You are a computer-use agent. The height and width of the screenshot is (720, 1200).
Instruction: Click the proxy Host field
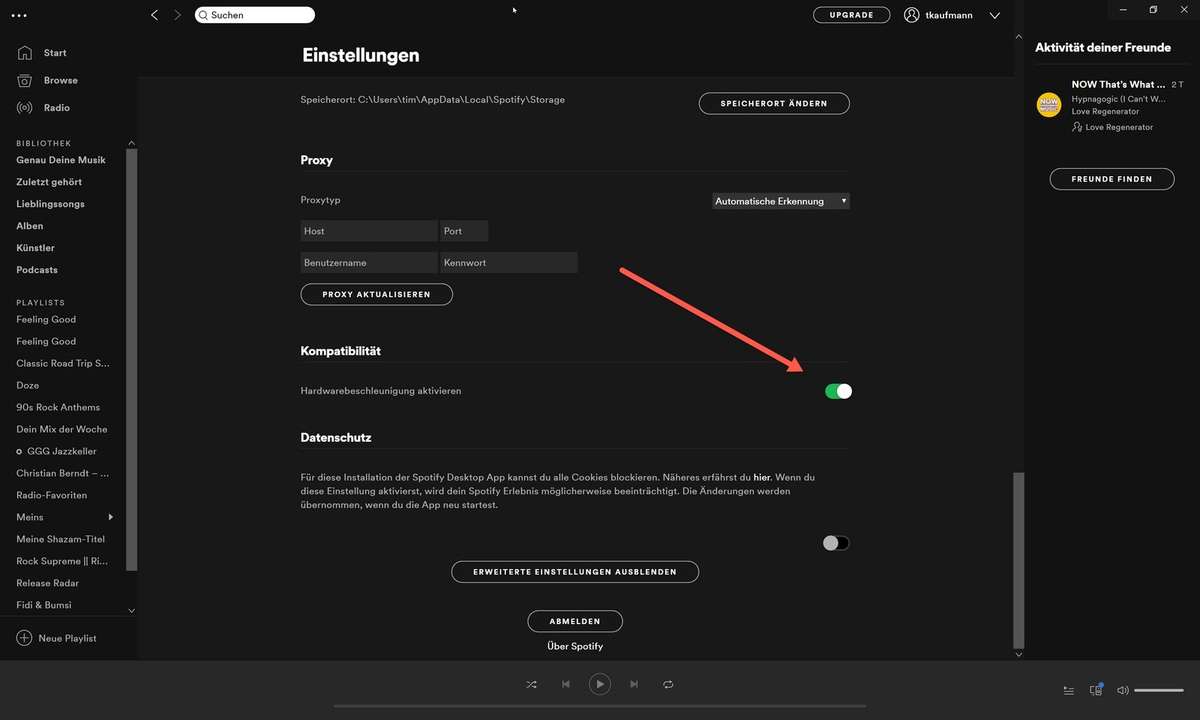(369, 231)
